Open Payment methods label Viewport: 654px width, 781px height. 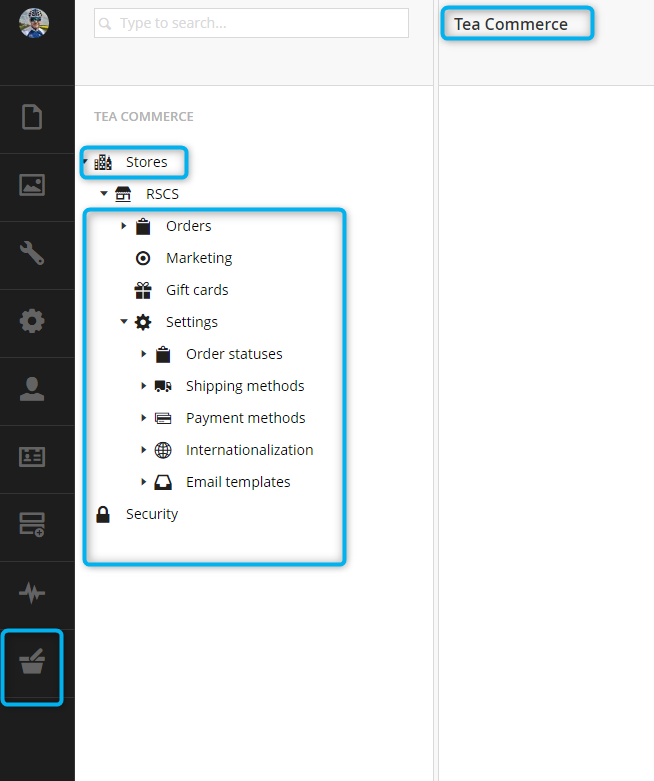click(246, 418)
